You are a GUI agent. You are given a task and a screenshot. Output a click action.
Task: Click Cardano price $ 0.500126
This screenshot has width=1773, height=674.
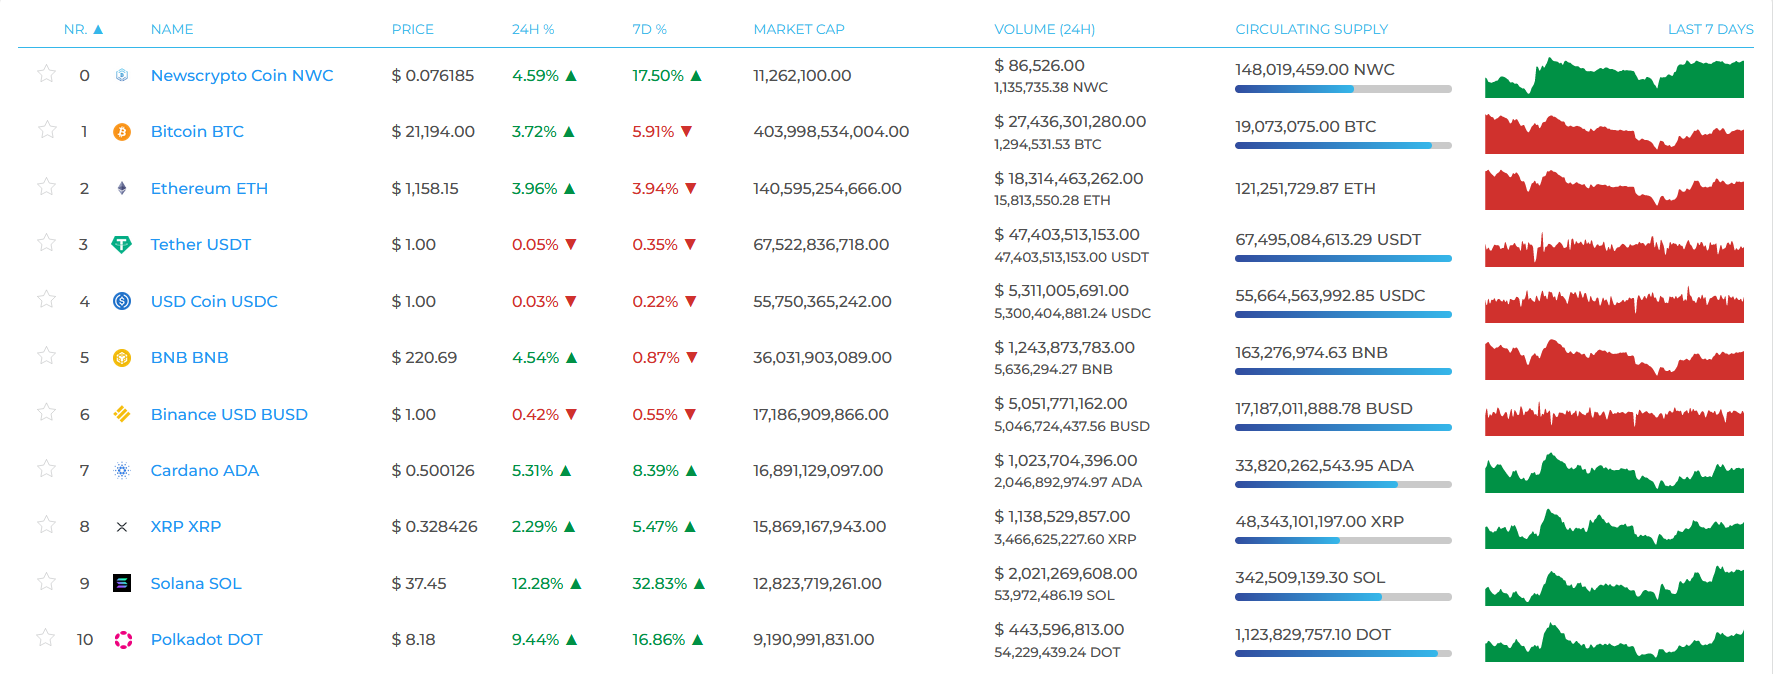point(433,471)
